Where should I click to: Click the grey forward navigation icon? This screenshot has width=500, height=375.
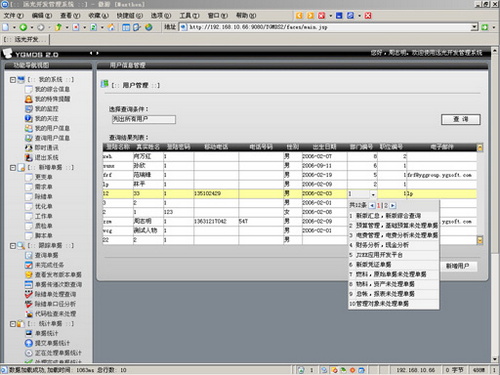[x=41, y=27]
